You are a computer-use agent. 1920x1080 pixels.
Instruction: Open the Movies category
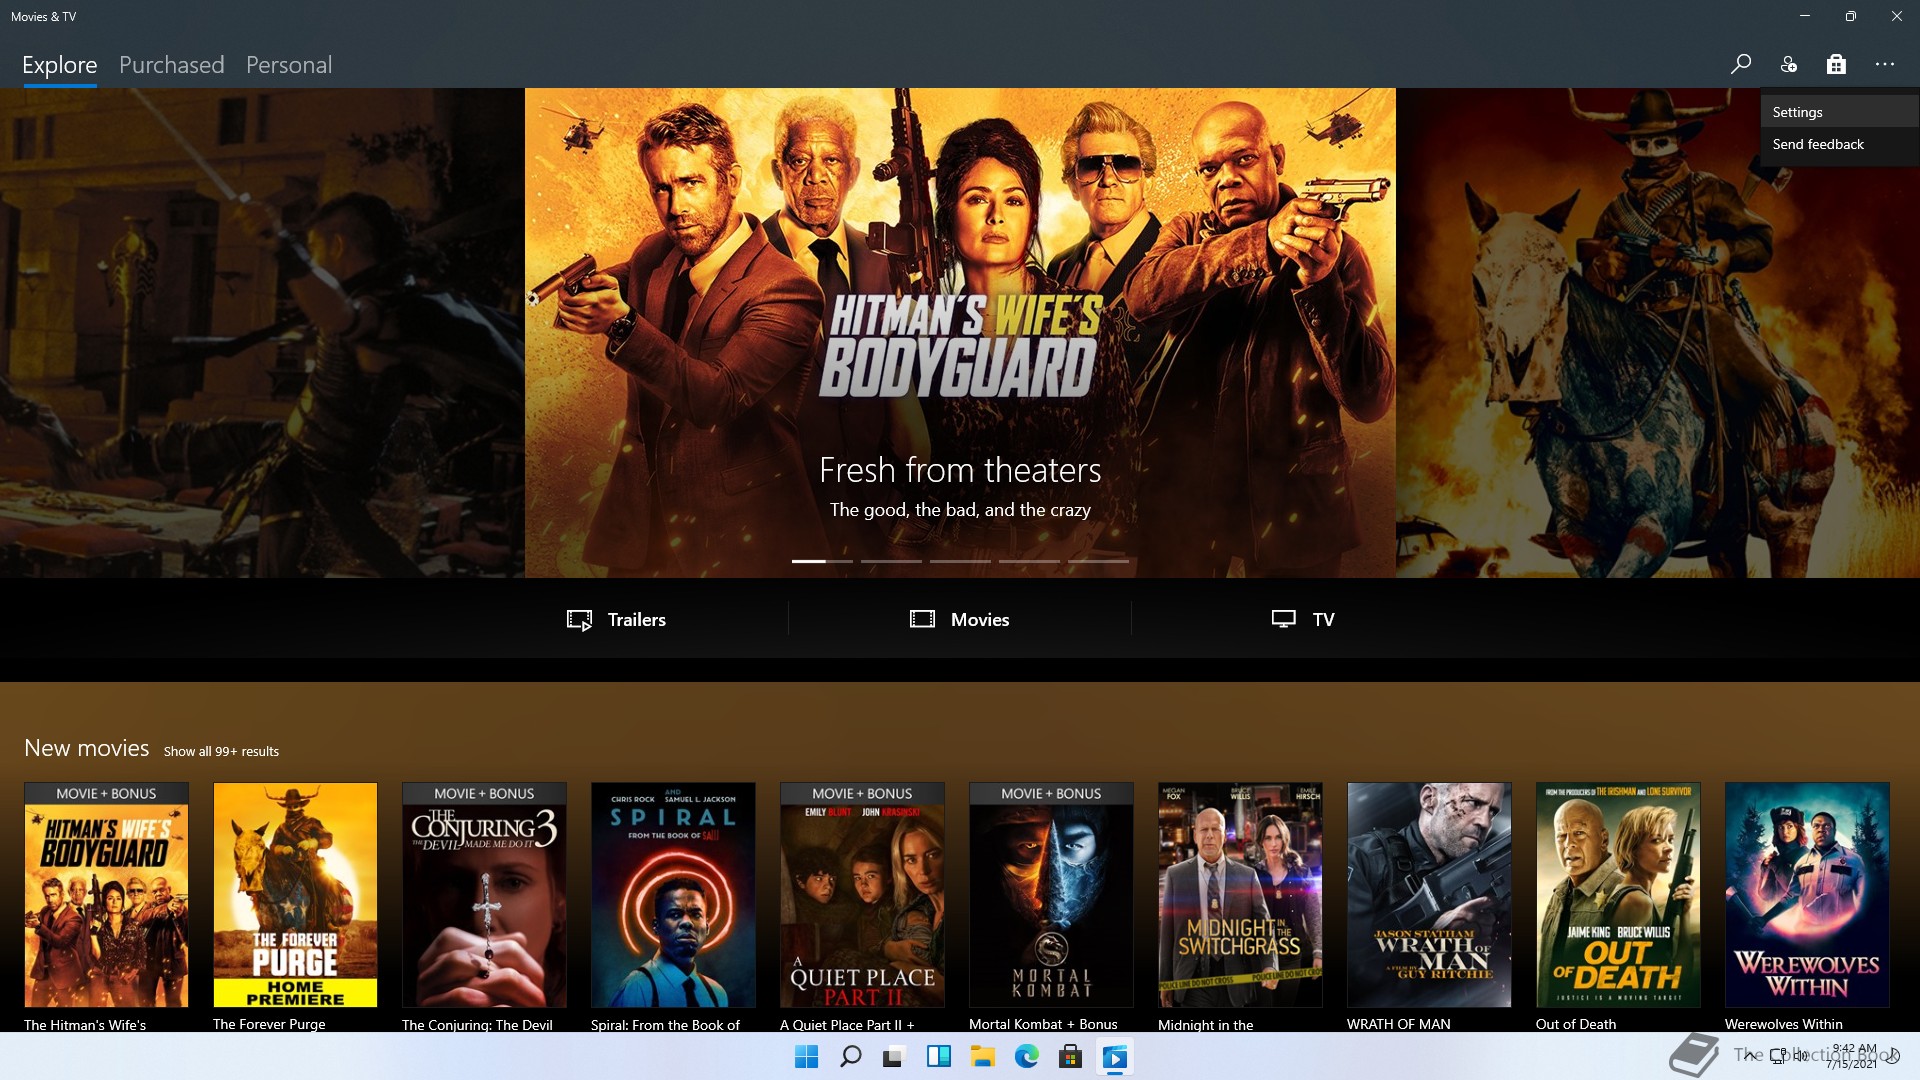coord(960,619)
